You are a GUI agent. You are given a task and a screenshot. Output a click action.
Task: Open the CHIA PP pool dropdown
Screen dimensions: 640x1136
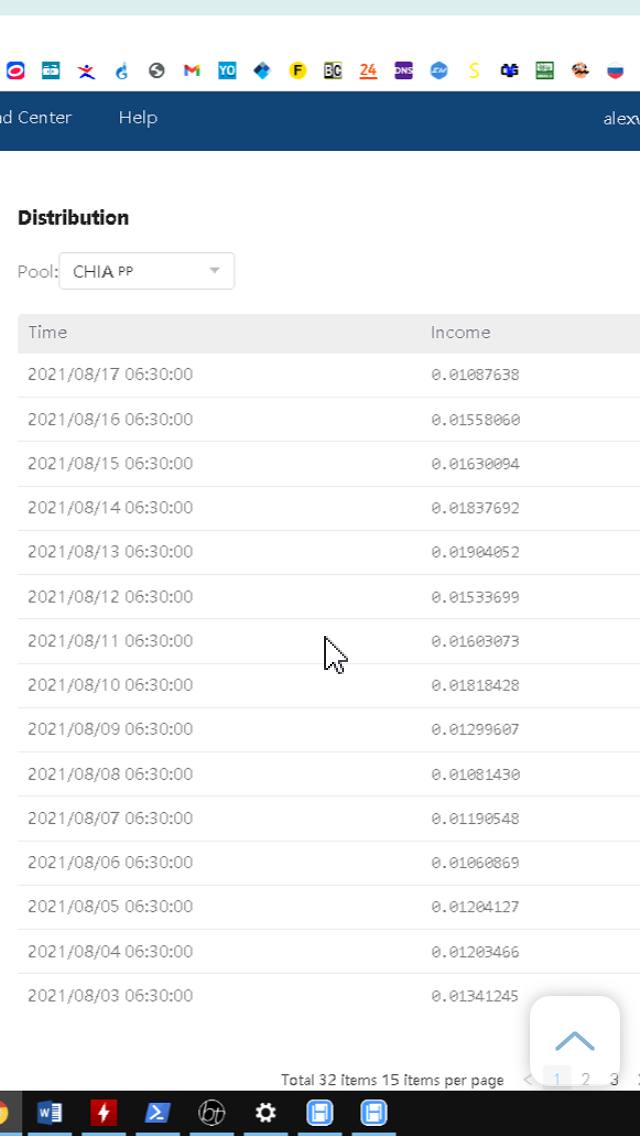click(146, 271)
